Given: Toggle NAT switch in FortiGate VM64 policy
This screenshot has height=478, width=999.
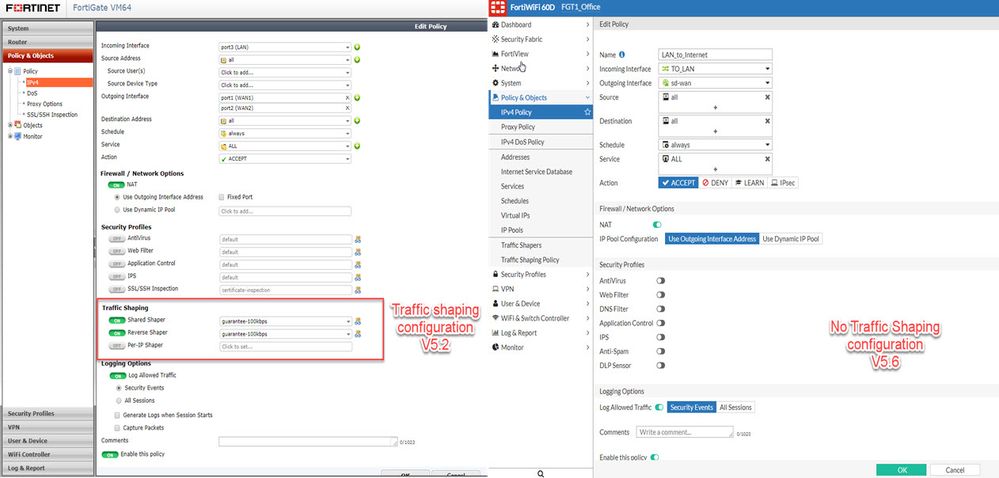Looking at the screenshot, I should 116,185.
